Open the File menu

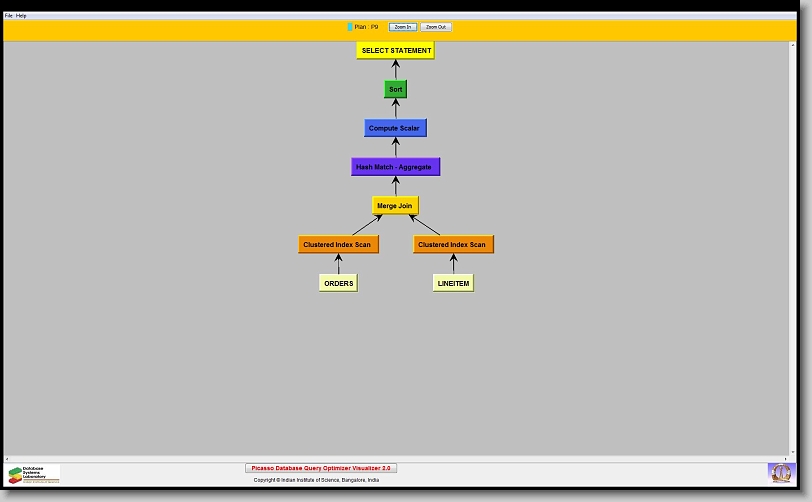click(x=9, y=16)
